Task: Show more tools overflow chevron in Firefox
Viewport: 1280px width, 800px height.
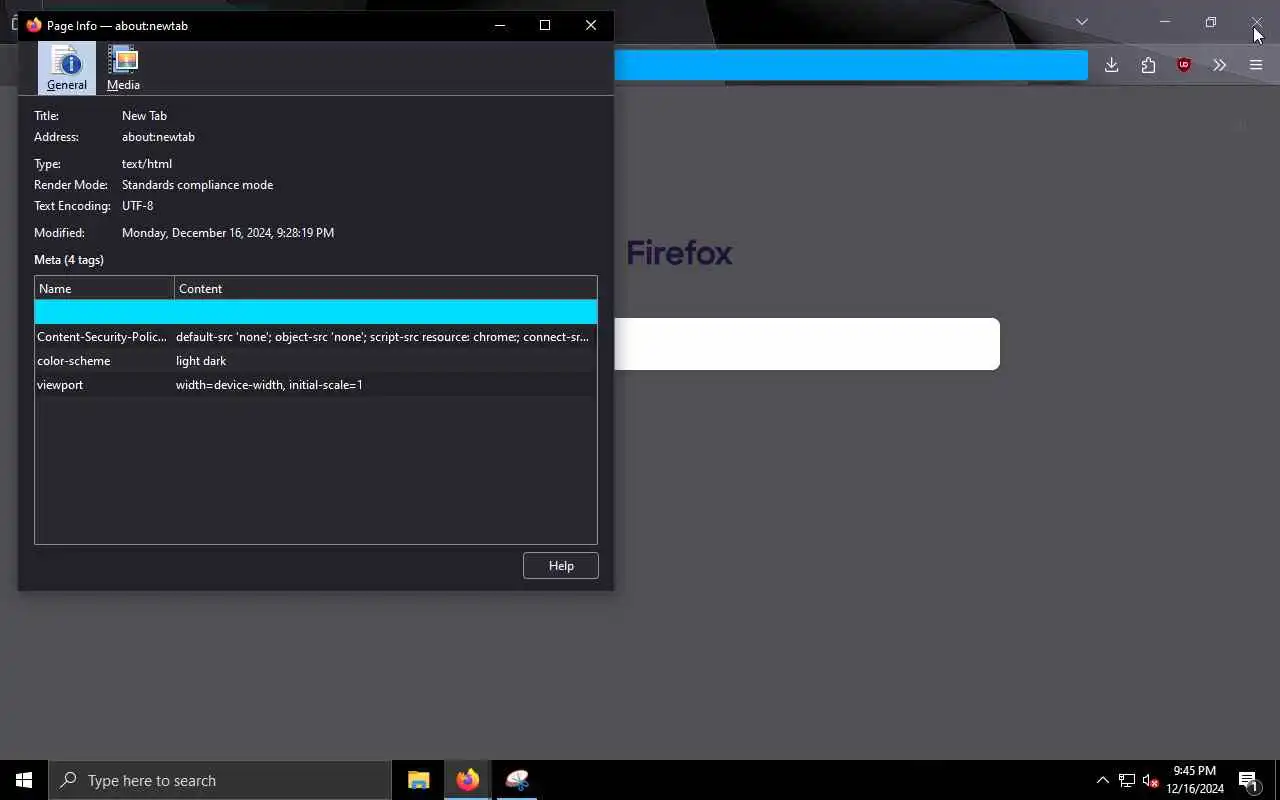Action: point(1220,65)
